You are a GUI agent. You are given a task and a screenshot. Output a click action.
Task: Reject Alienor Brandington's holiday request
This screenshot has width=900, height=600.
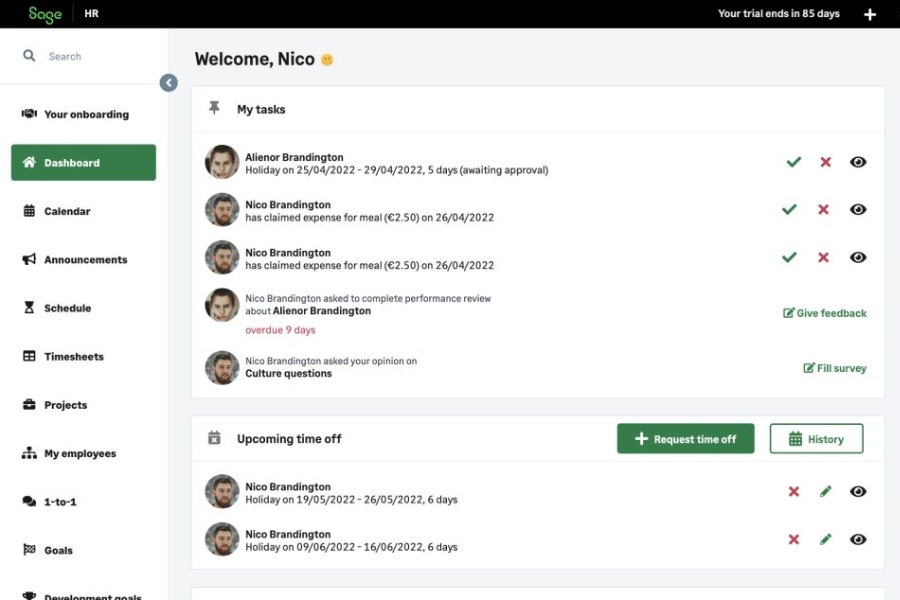click(825, 162)
